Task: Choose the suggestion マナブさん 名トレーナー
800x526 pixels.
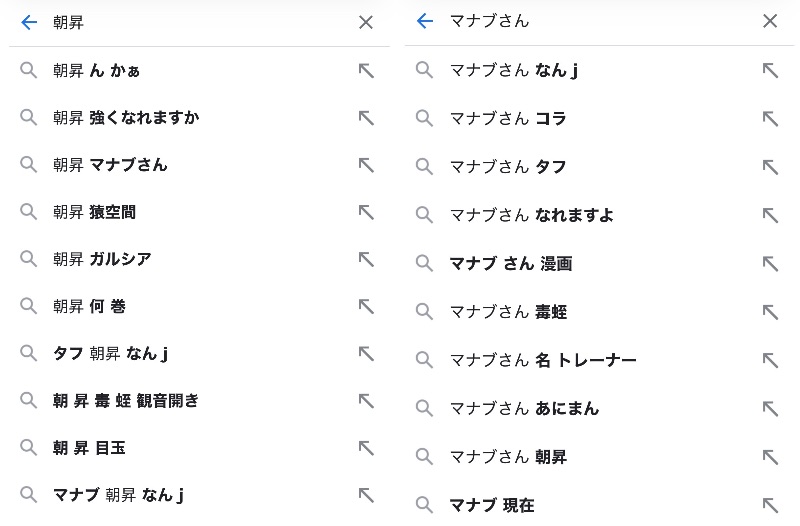Action: (x=543, y=360)
